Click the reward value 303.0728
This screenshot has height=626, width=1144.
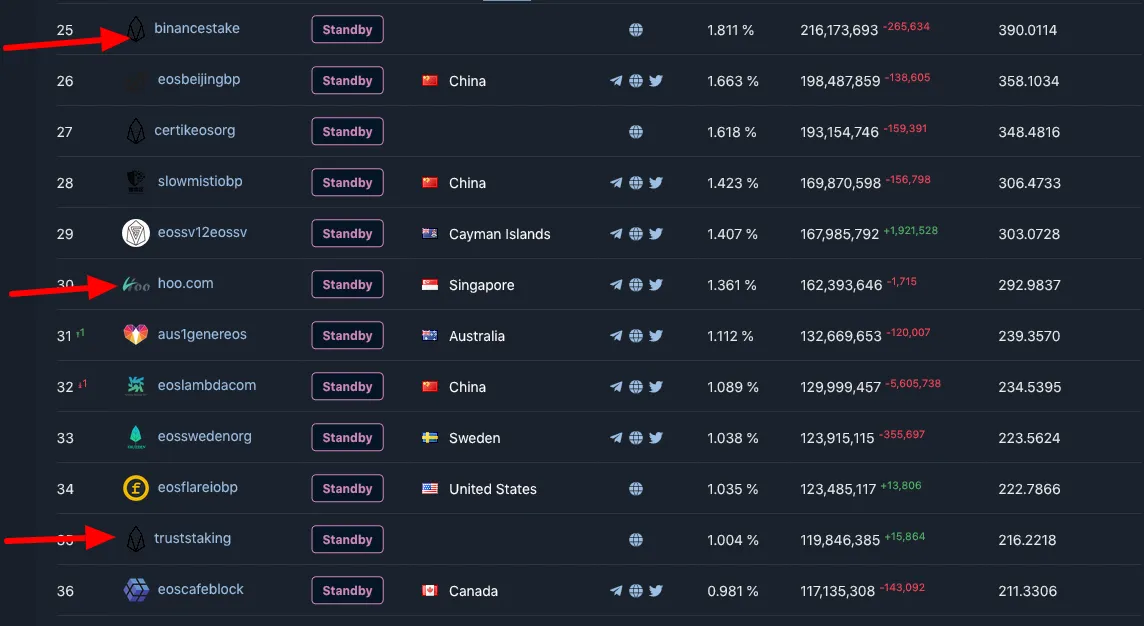tap(1029, 234)
